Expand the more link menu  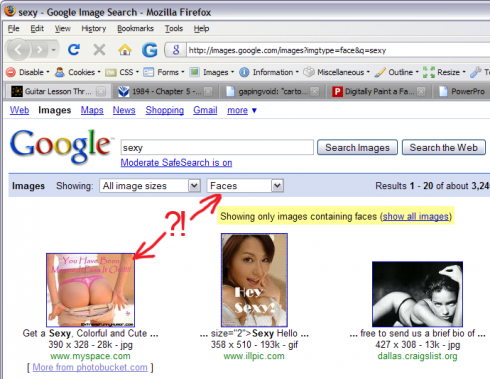tap(242, 110)
